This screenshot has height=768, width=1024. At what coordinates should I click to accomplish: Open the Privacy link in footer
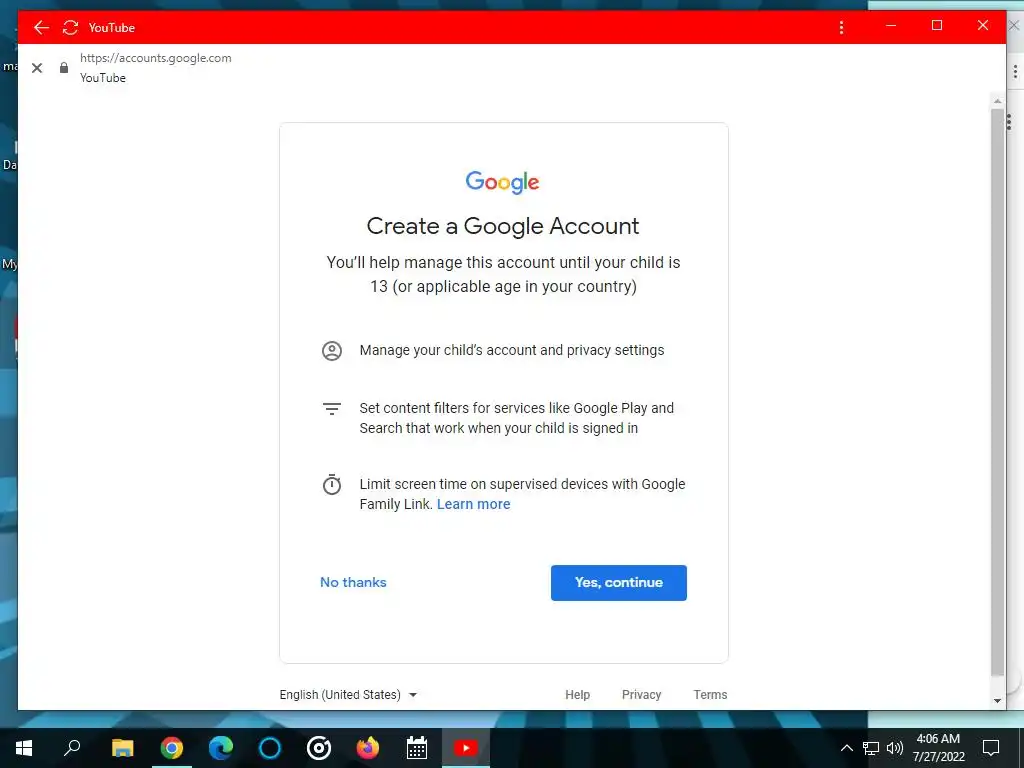(641, 695)
